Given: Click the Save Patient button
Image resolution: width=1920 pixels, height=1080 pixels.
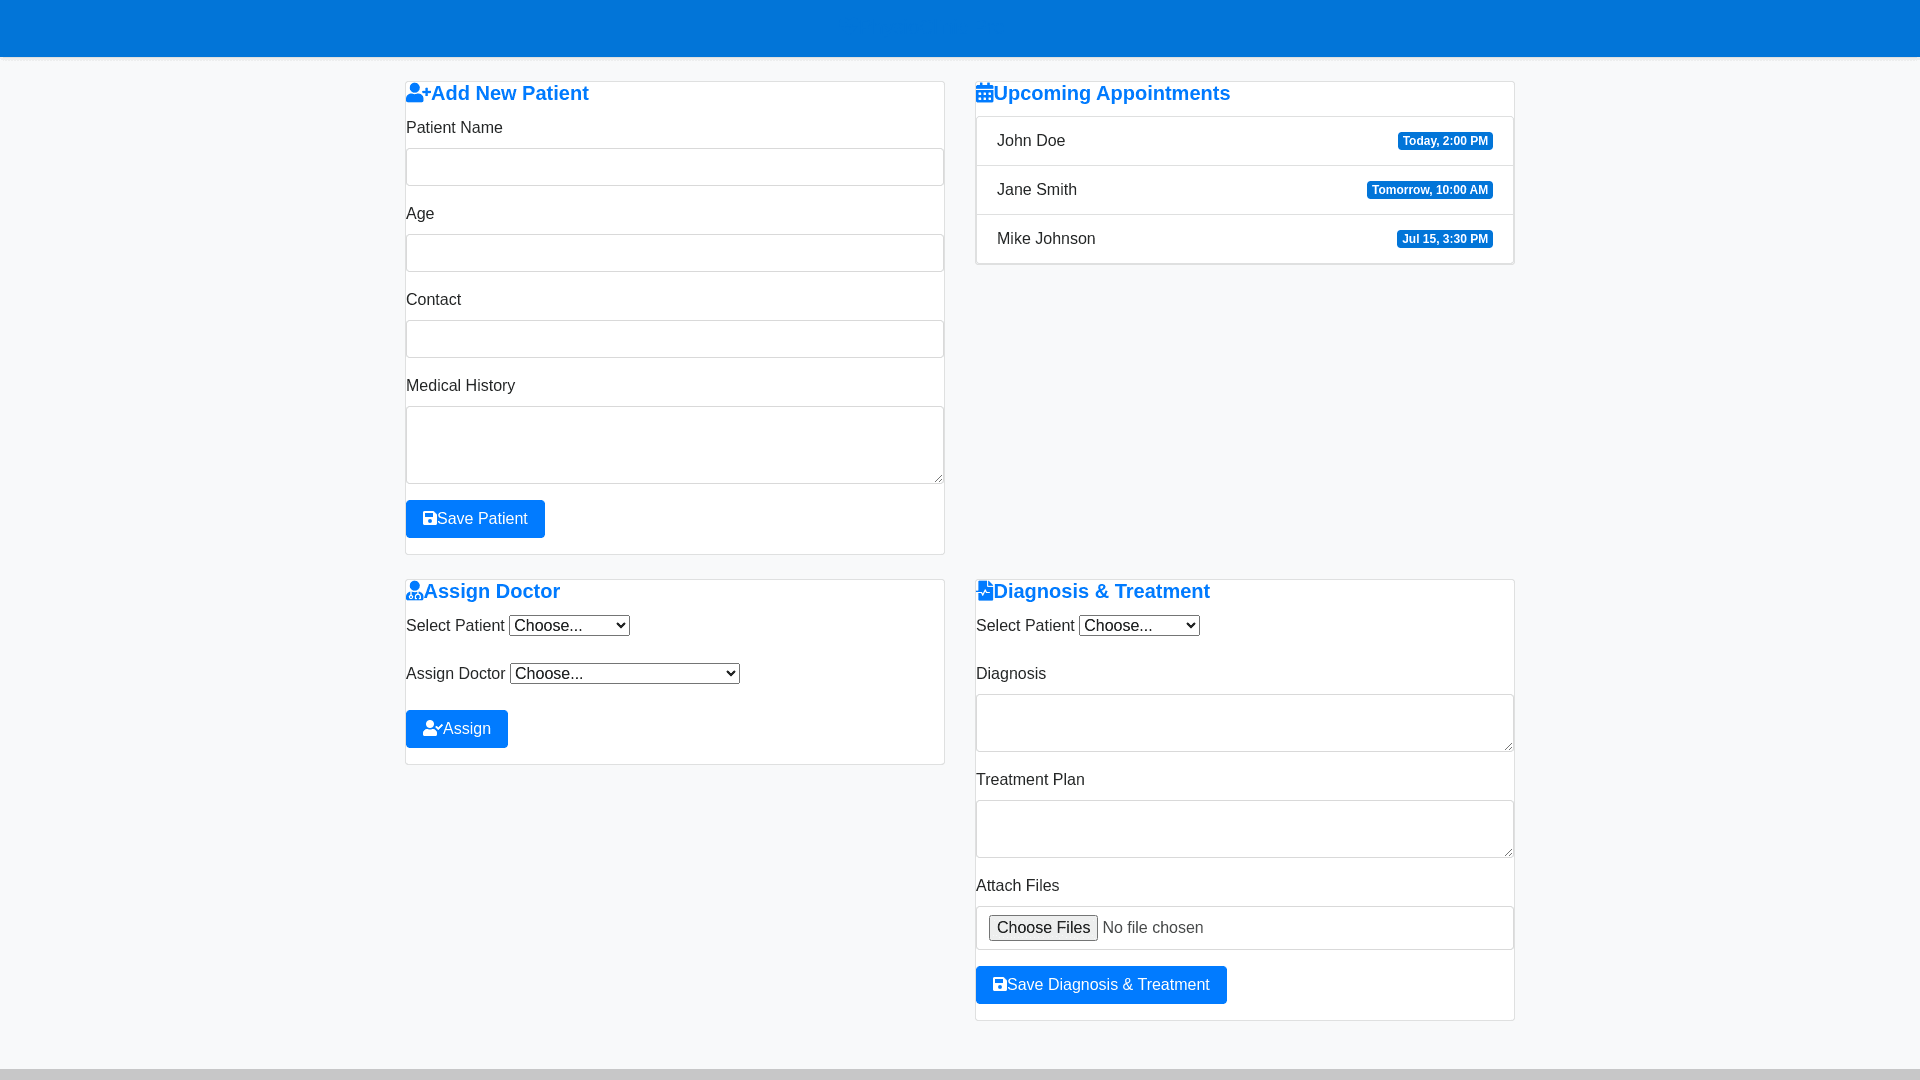Looking at the screenshot, I should [x=475, y=518].
